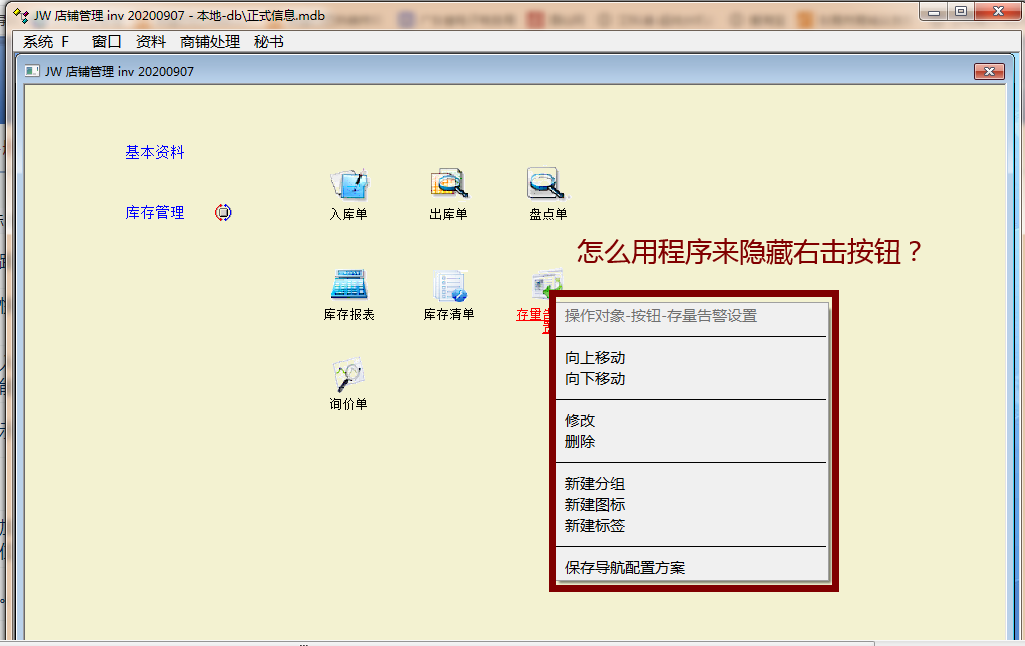Select 新建图标 in context menu
This screenshot has height=646, width=1025.
[x=595, y=505]
